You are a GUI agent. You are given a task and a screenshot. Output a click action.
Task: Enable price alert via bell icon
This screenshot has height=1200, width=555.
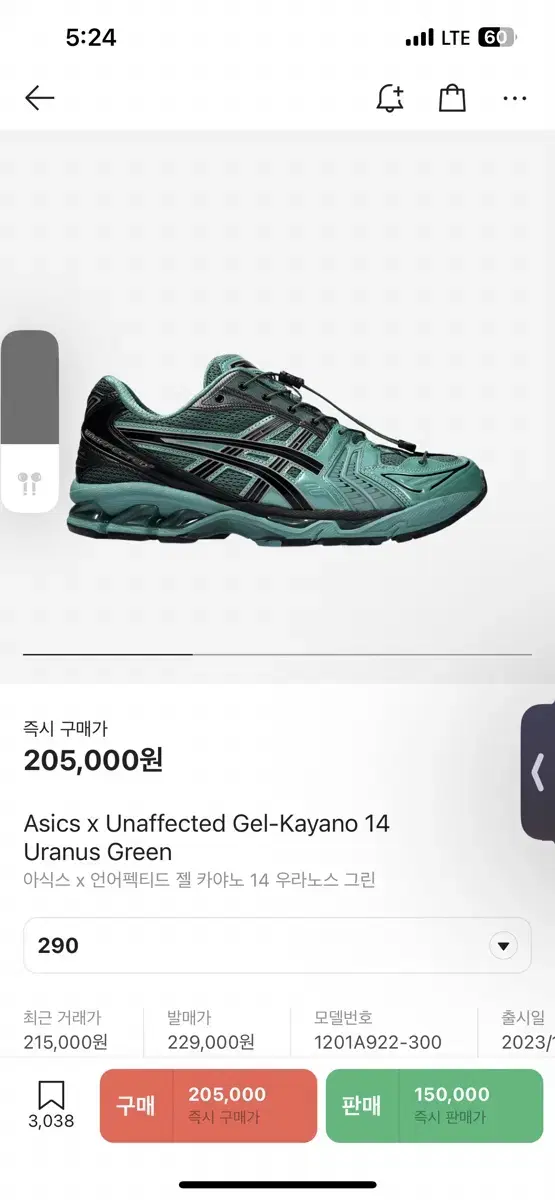[389, 98]
